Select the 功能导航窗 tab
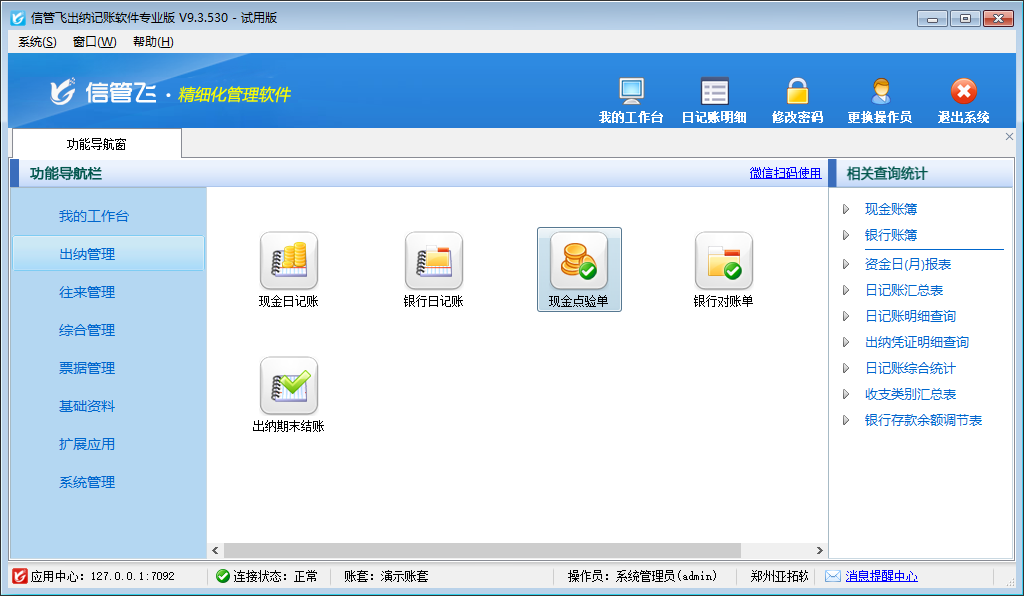 96,144
